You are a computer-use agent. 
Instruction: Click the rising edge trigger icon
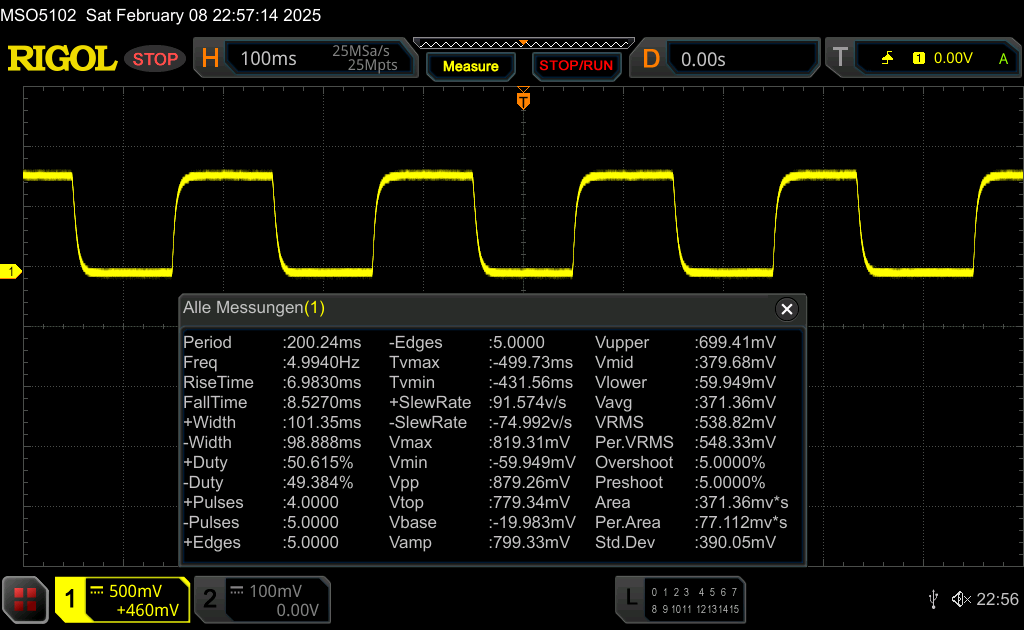click(888, 58)
